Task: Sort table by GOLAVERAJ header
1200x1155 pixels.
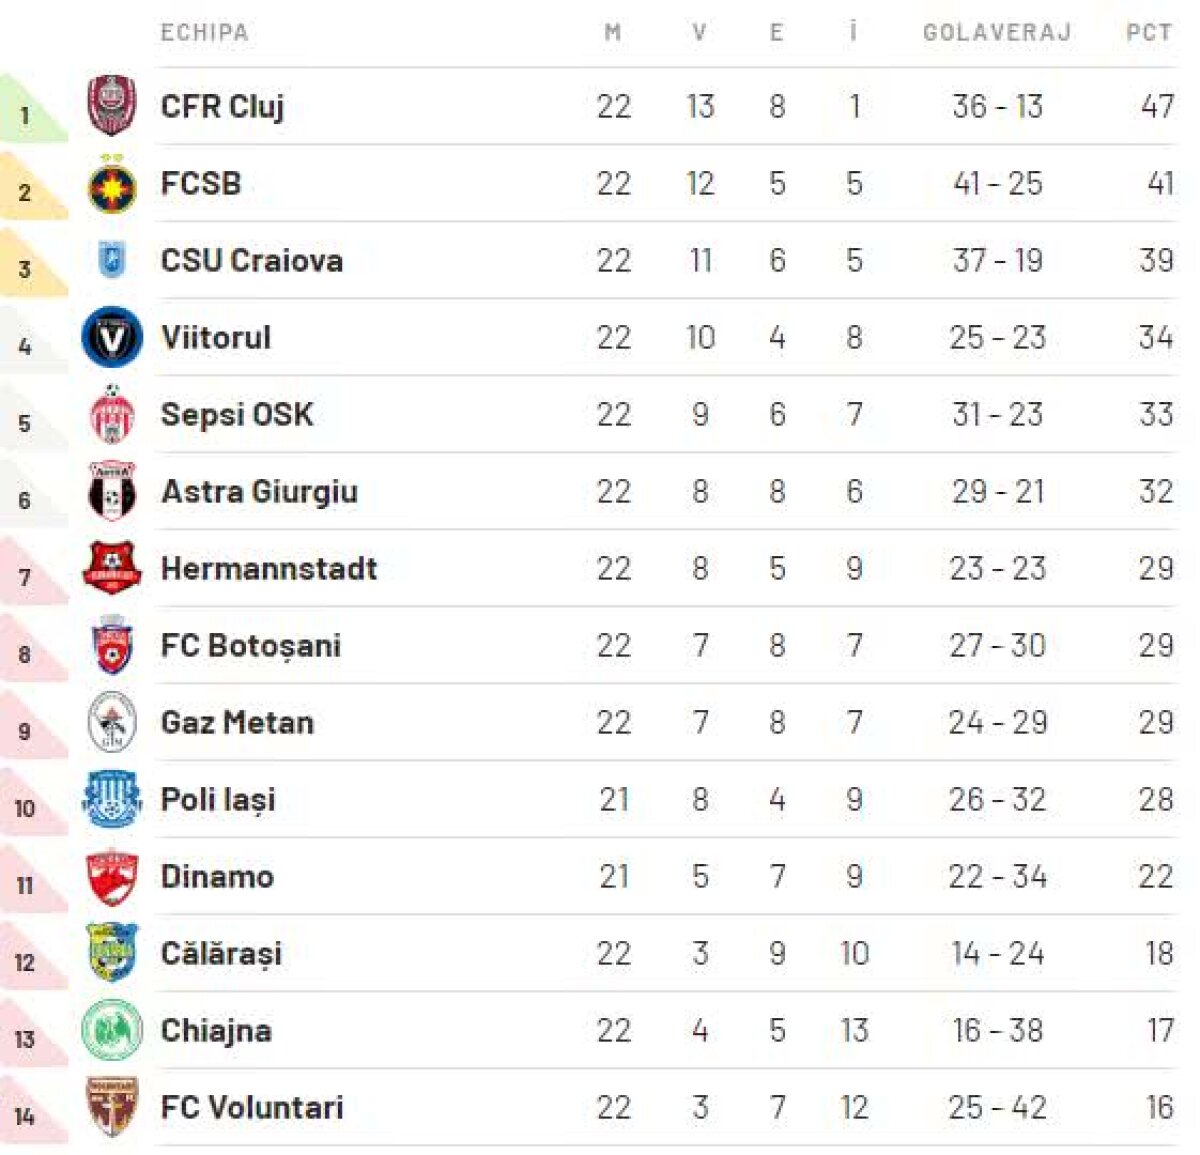Action: click(997, 33)
